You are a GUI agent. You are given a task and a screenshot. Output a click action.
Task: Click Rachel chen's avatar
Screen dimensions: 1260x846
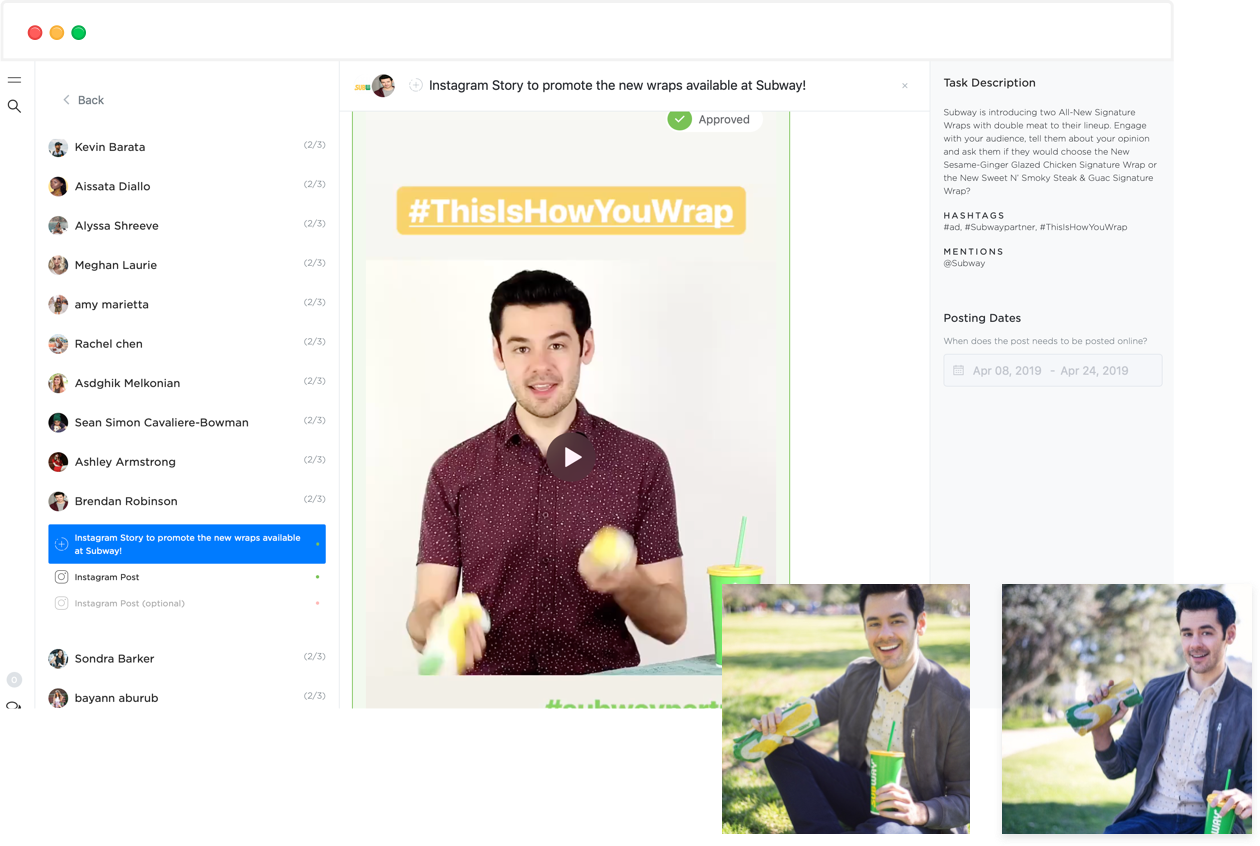pos(58,344)
